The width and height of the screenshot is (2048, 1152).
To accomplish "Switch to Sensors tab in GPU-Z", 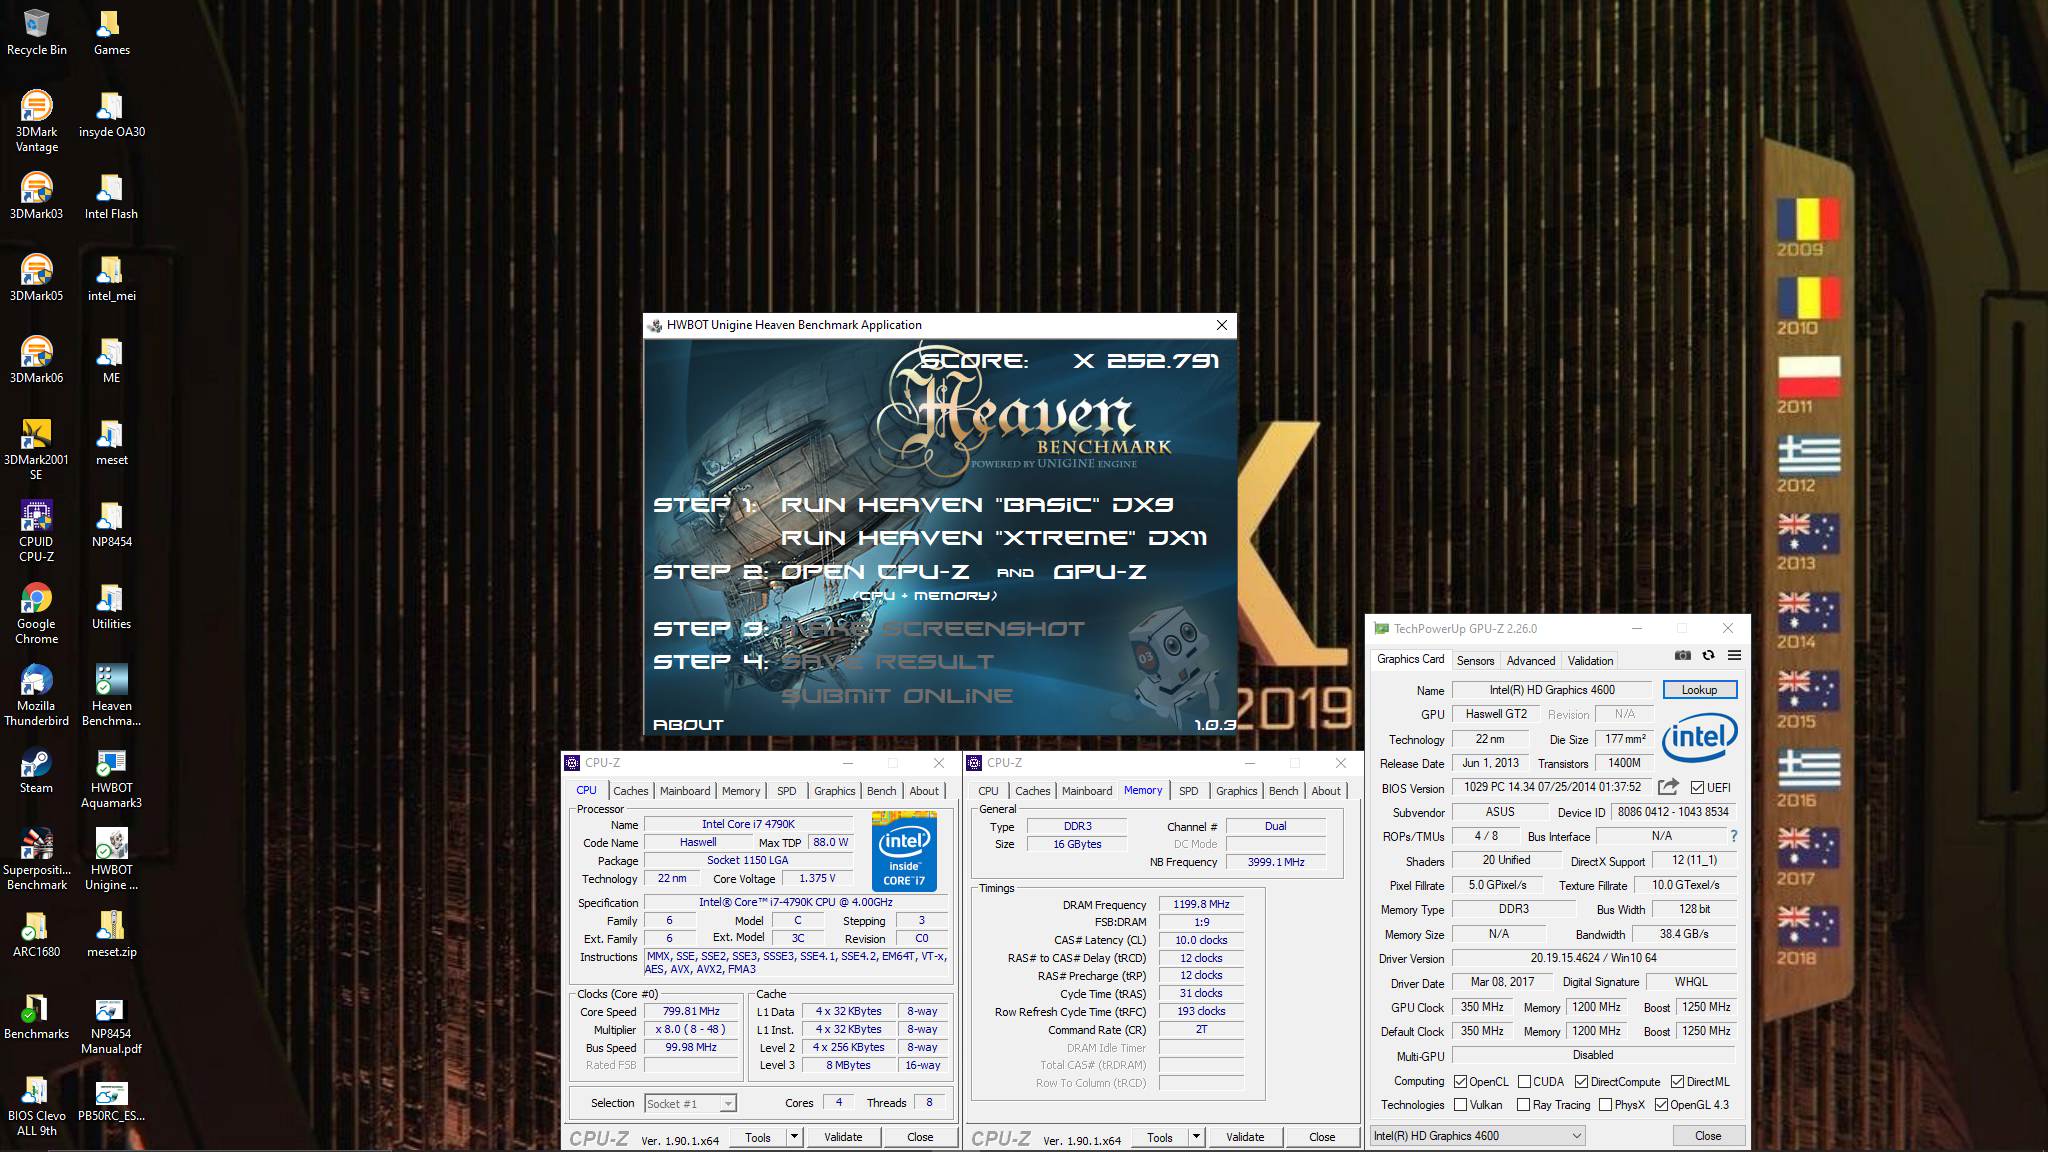I will point(1475,660).
